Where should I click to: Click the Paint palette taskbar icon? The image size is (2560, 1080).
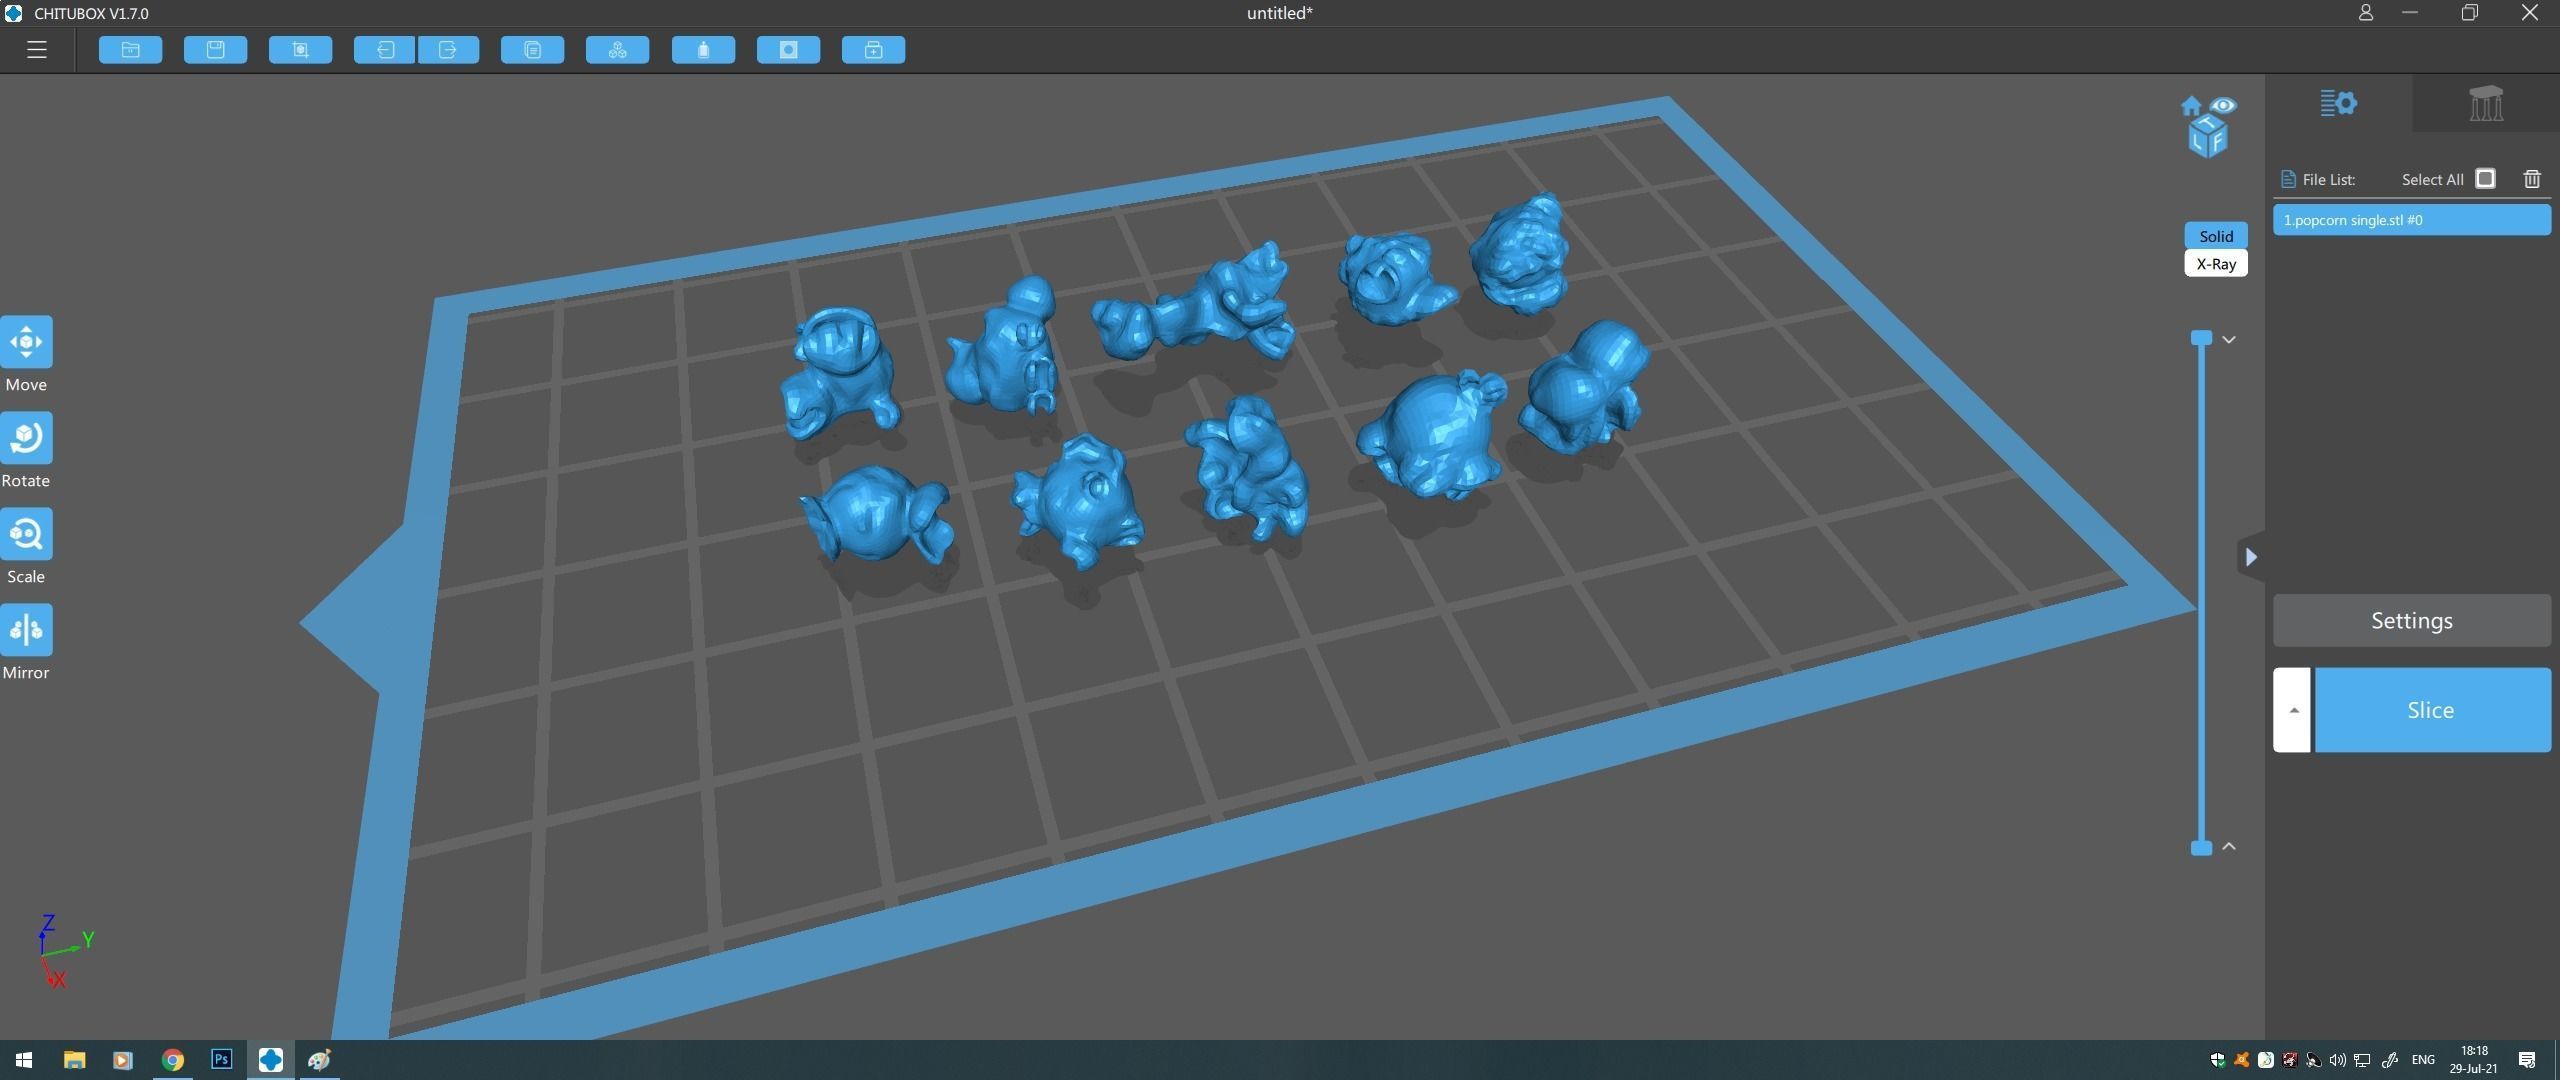point(319,1060)
